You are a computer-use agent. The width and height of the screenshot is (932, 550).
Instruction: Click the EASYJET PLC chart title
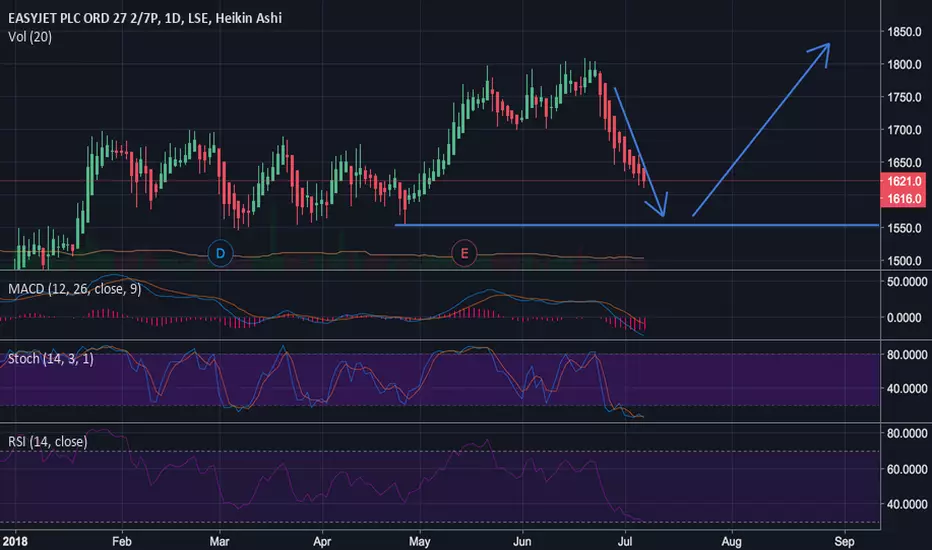145,18
